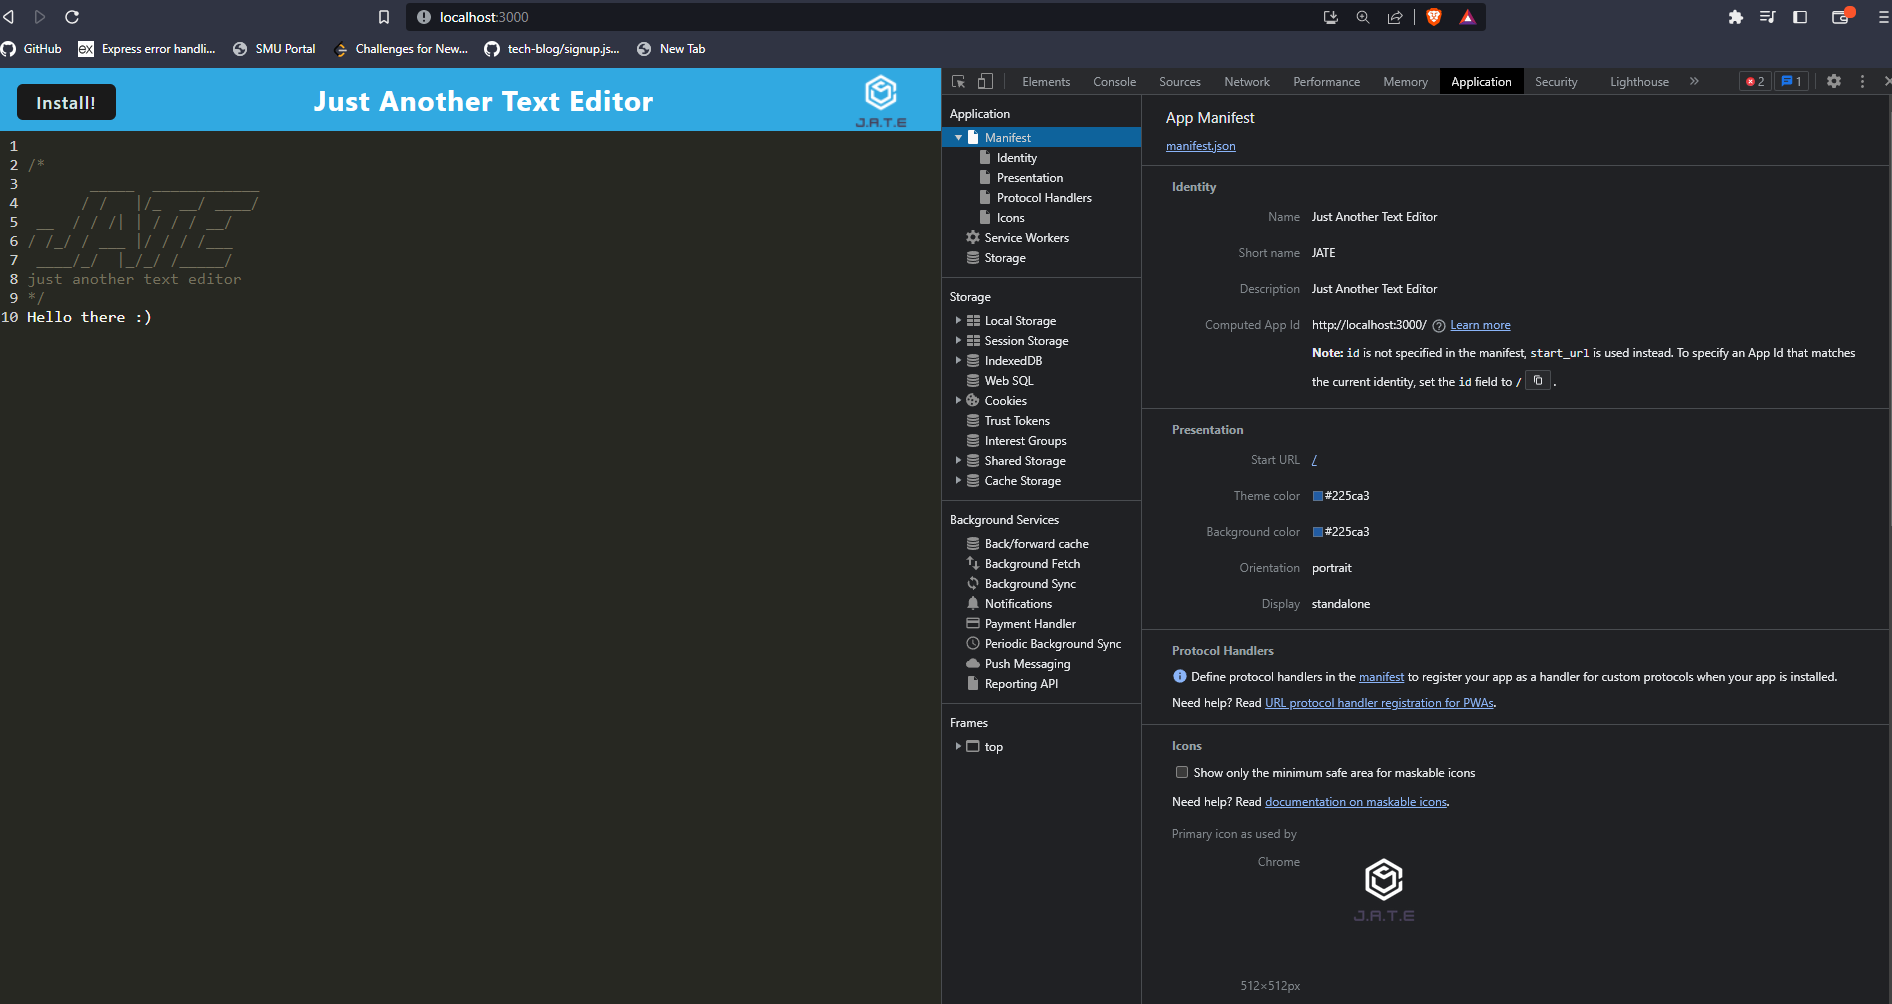Select Service Workers in the Application sidebar
The width and height of the screenshot is (1892, 1004).
coord(1026,237)
